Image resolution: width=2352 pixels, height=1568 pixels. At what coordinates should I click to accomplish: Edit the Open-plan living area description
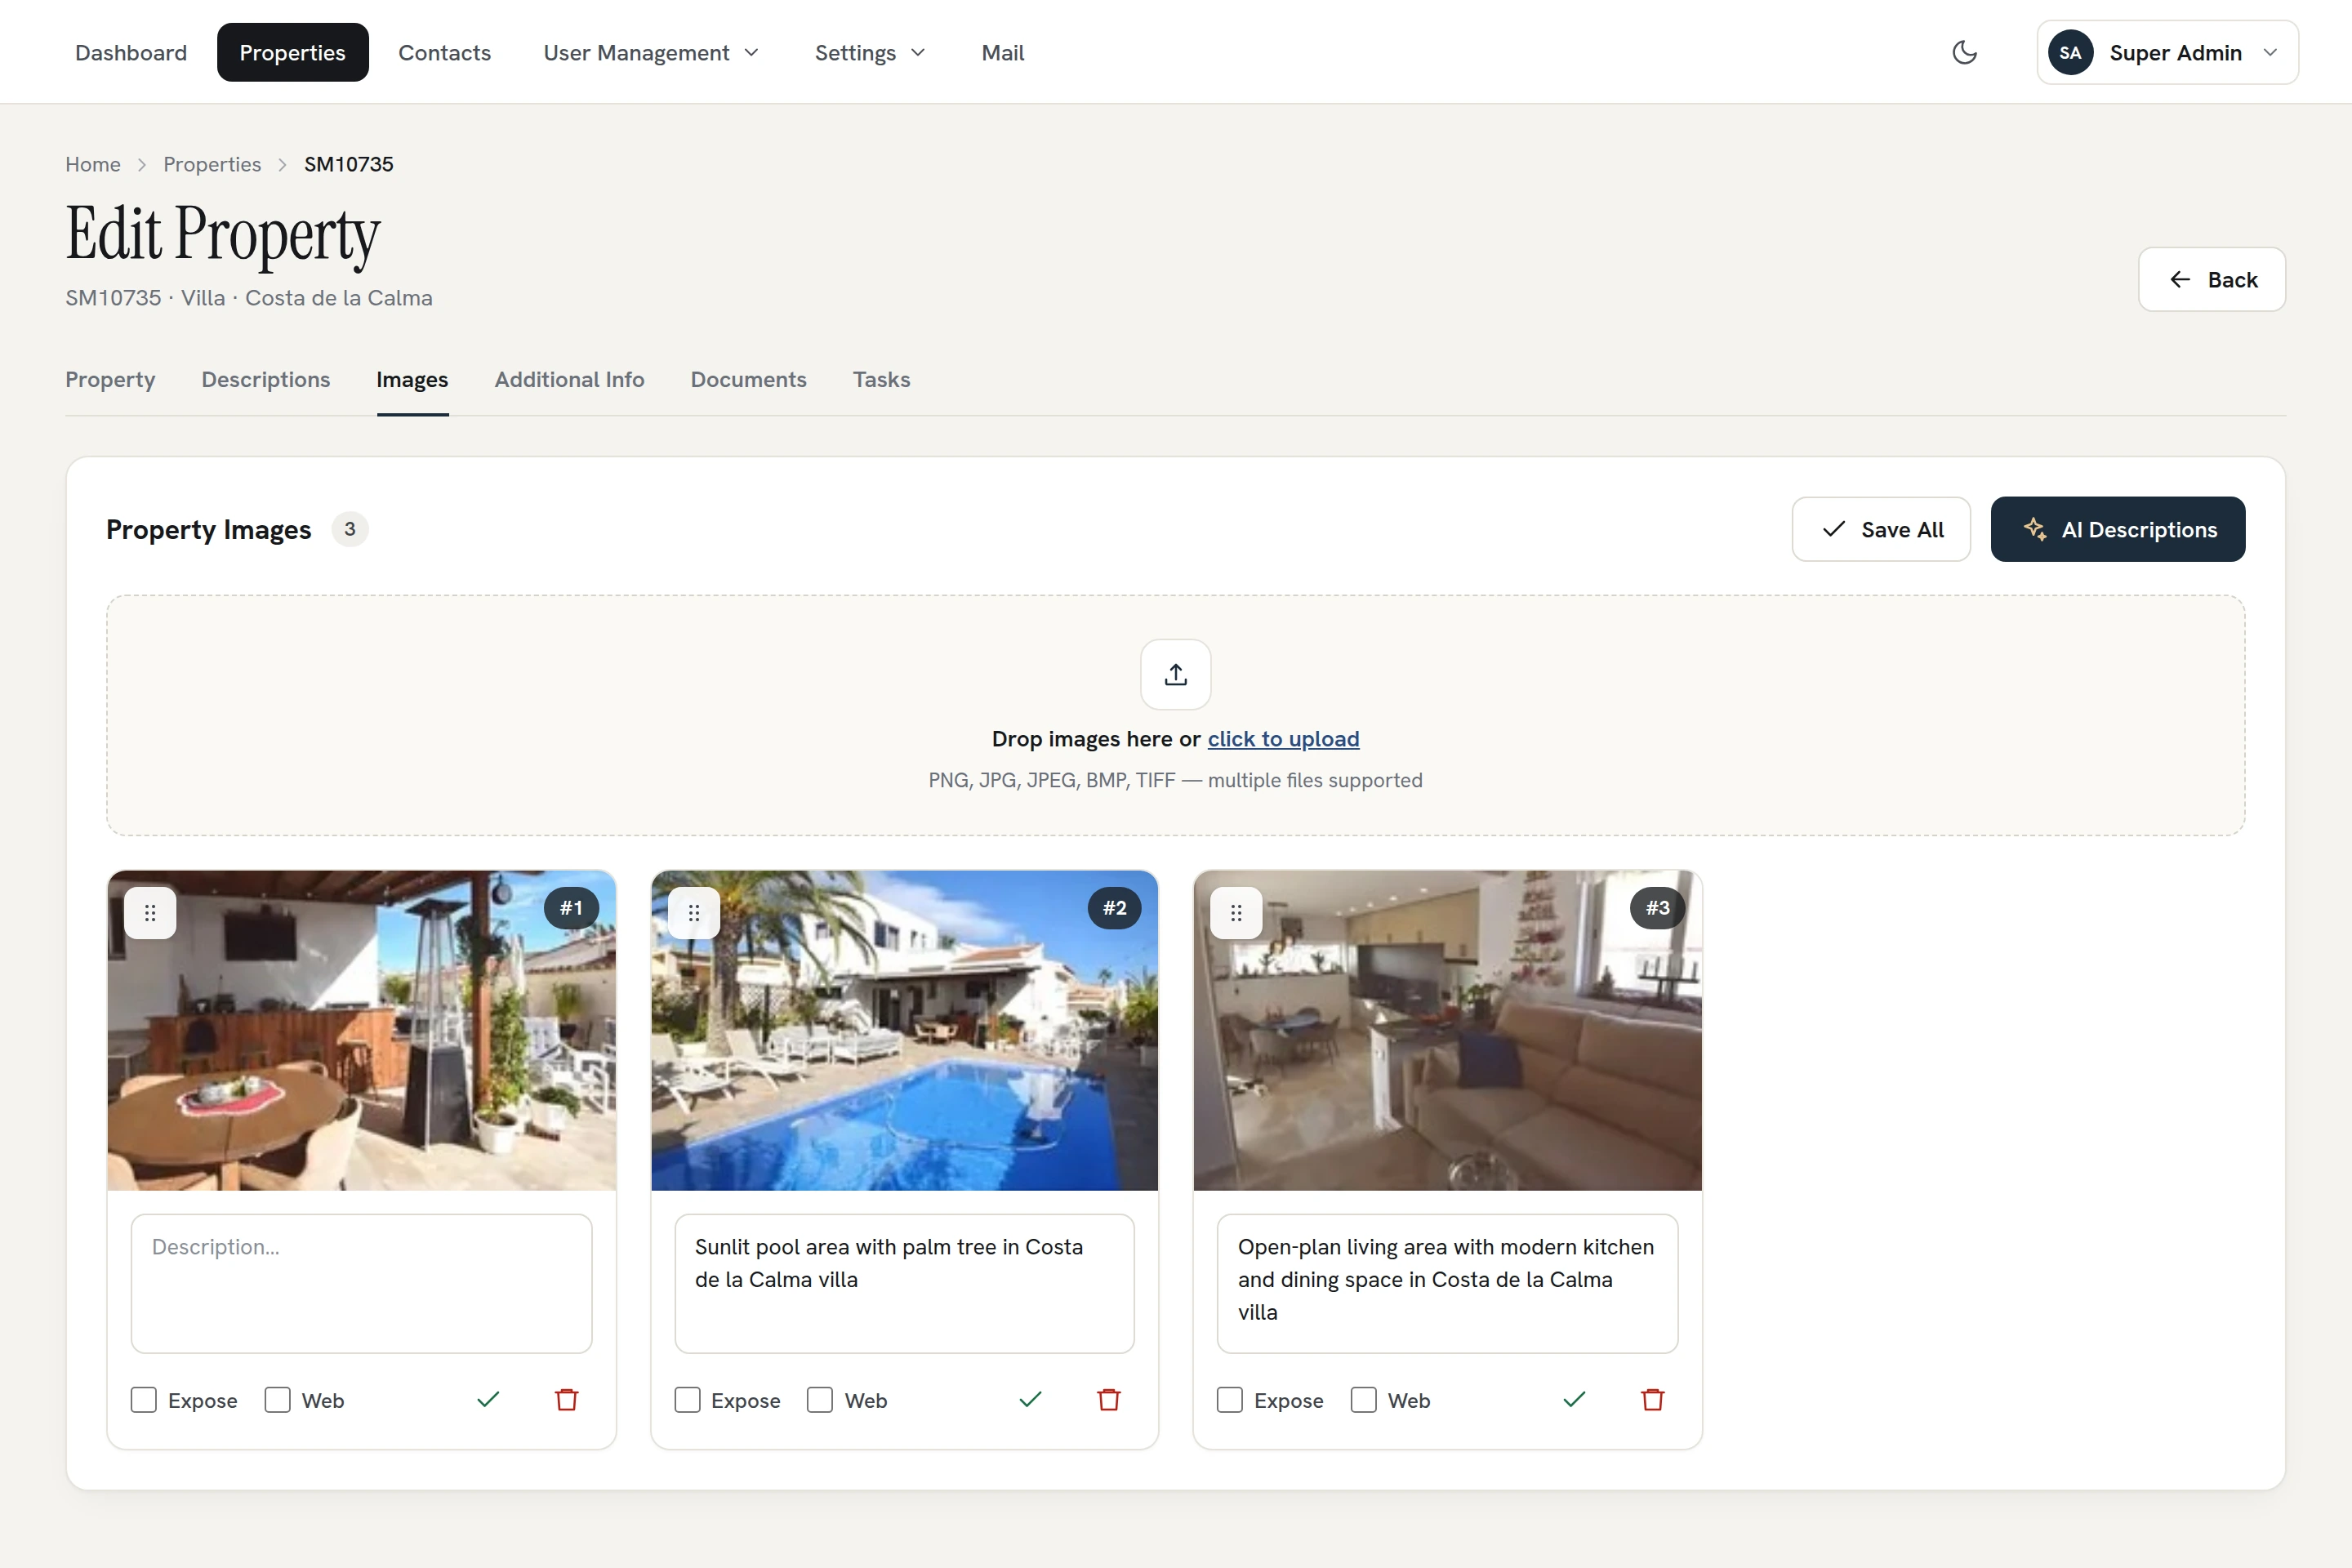click(x=1447, y=1284)
